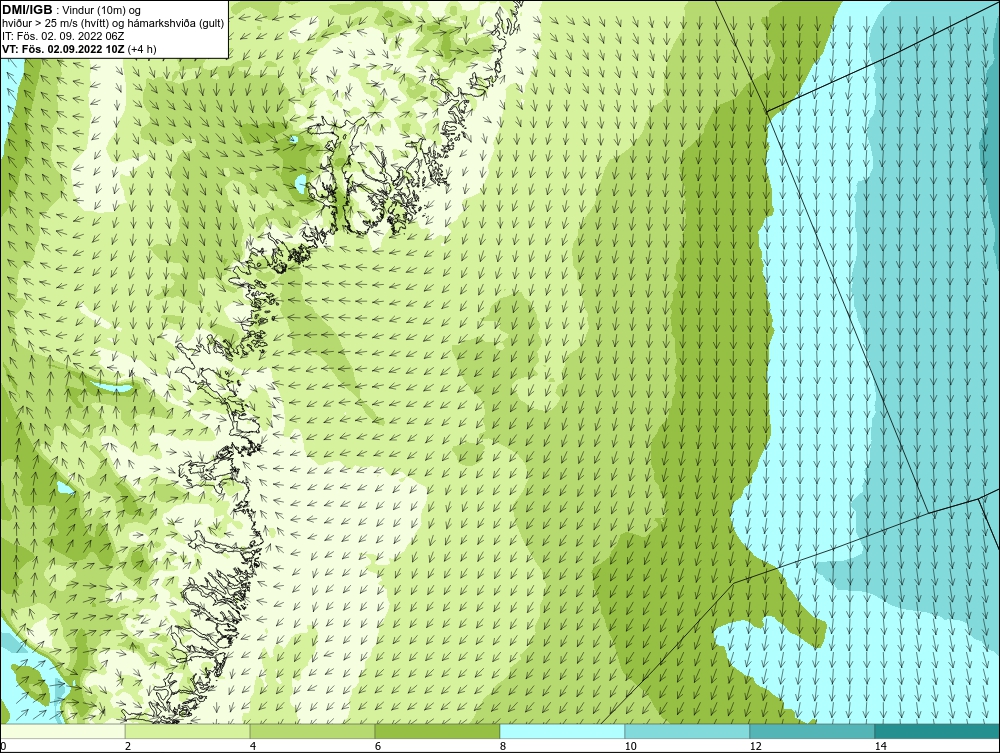The width and height of the screenshot is (1000, 753).
Task: Click the 6–8 m/s dark green scale segment
Action: 438,731
